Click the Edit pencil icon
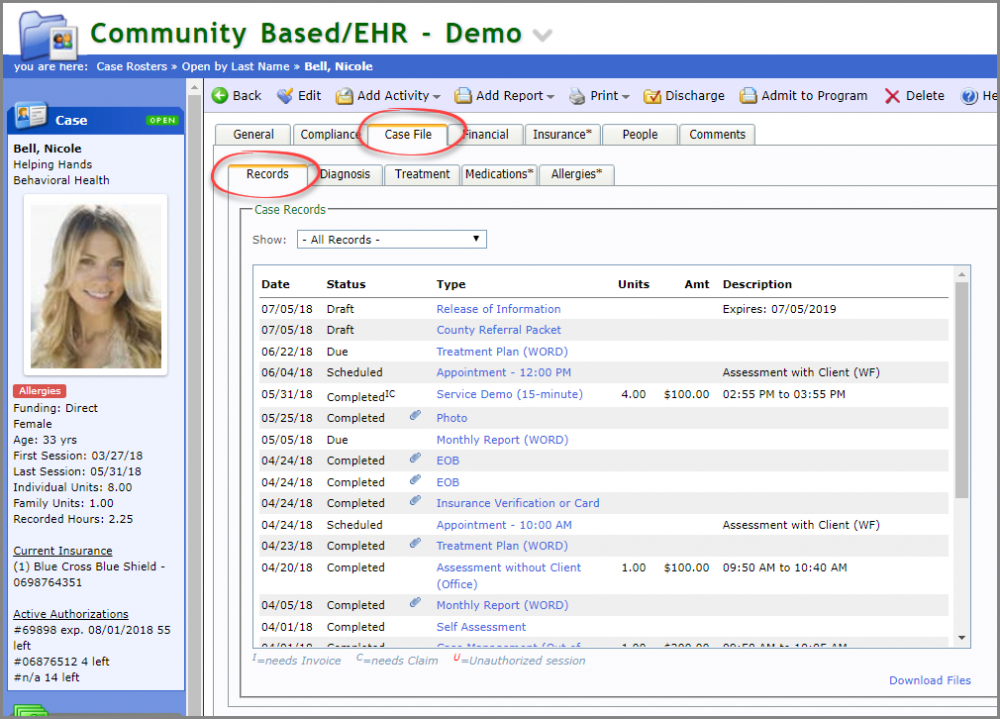This screenshot has height=719, width=1000. pos(285,96)
